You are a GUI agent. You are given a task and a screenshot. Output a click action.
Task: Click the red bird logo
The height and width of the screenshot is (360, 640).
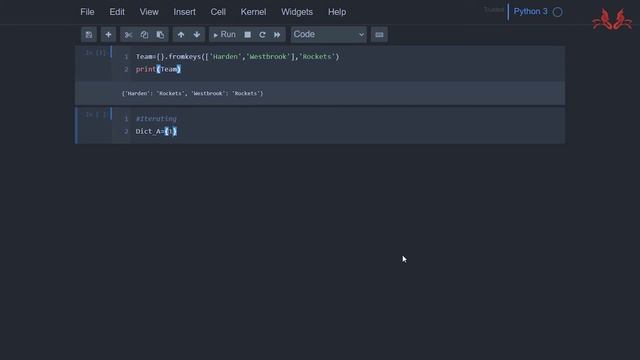point(612,20)
